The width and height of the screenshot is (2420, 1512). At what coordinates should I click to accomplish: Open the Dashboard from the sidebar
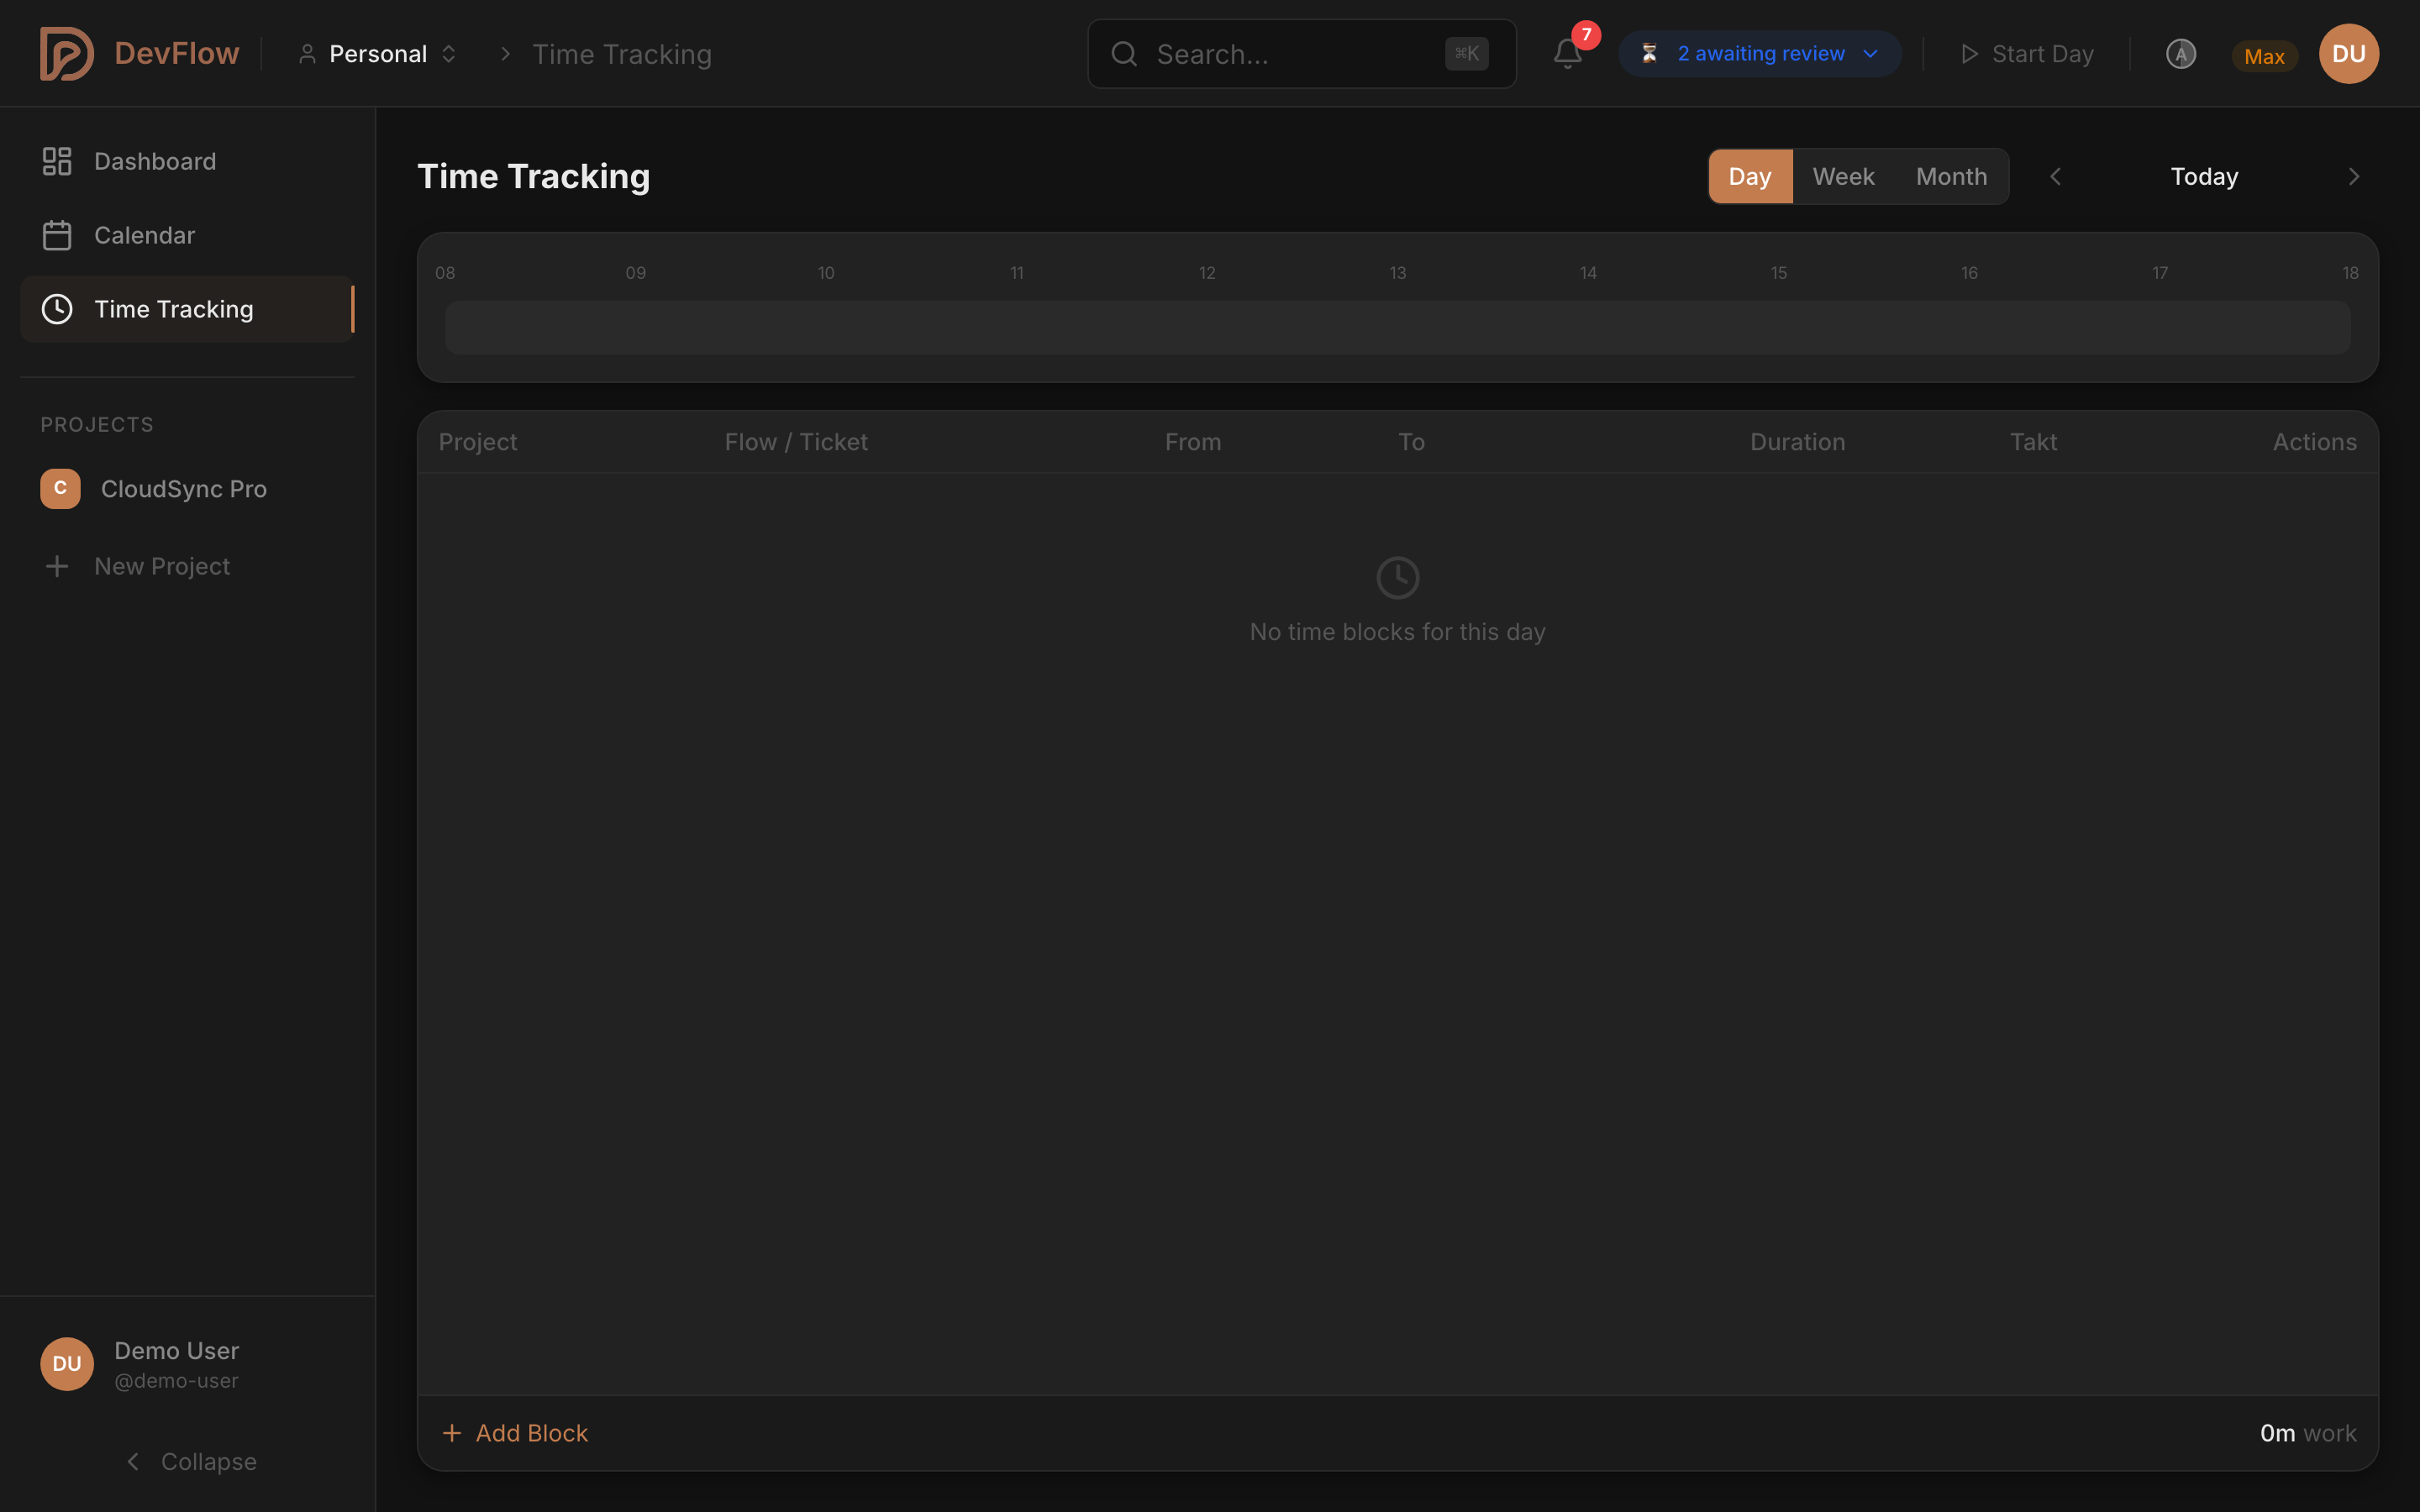pos(154,161)
